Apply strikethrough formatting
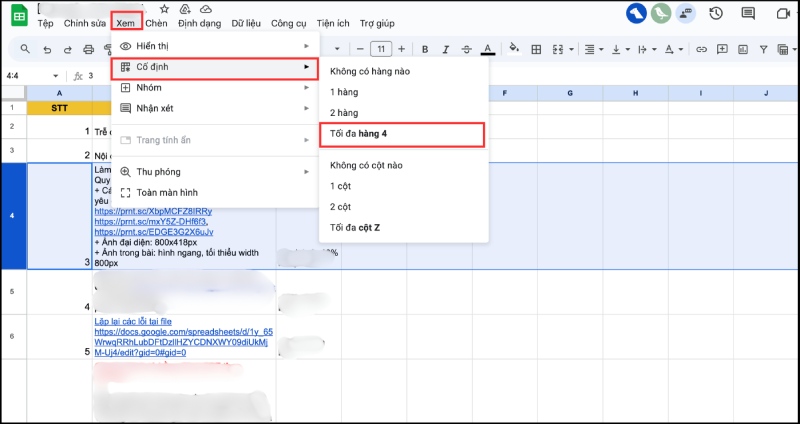Viewport: 800px width, 424px height. [466, 49]
